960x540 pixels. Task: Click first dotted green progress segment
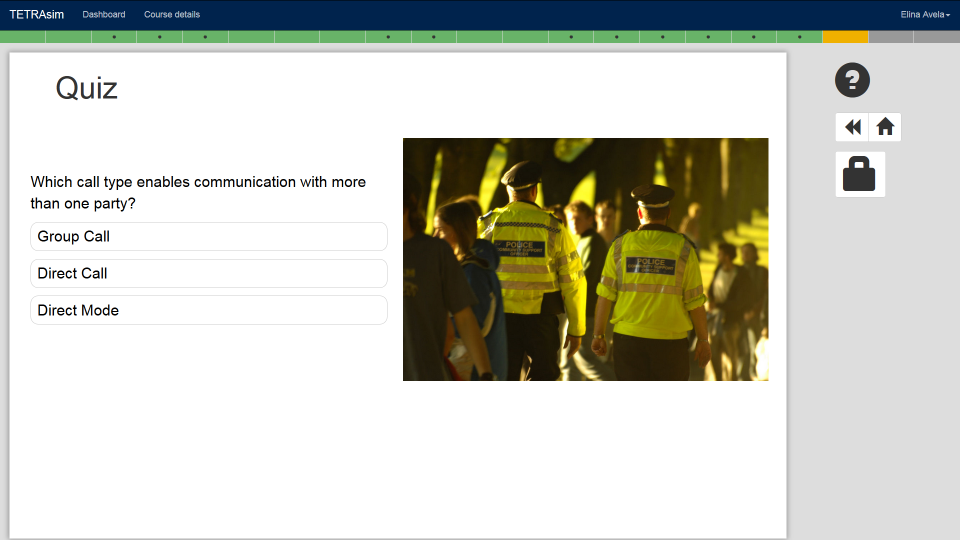click(x=114, y=37)
